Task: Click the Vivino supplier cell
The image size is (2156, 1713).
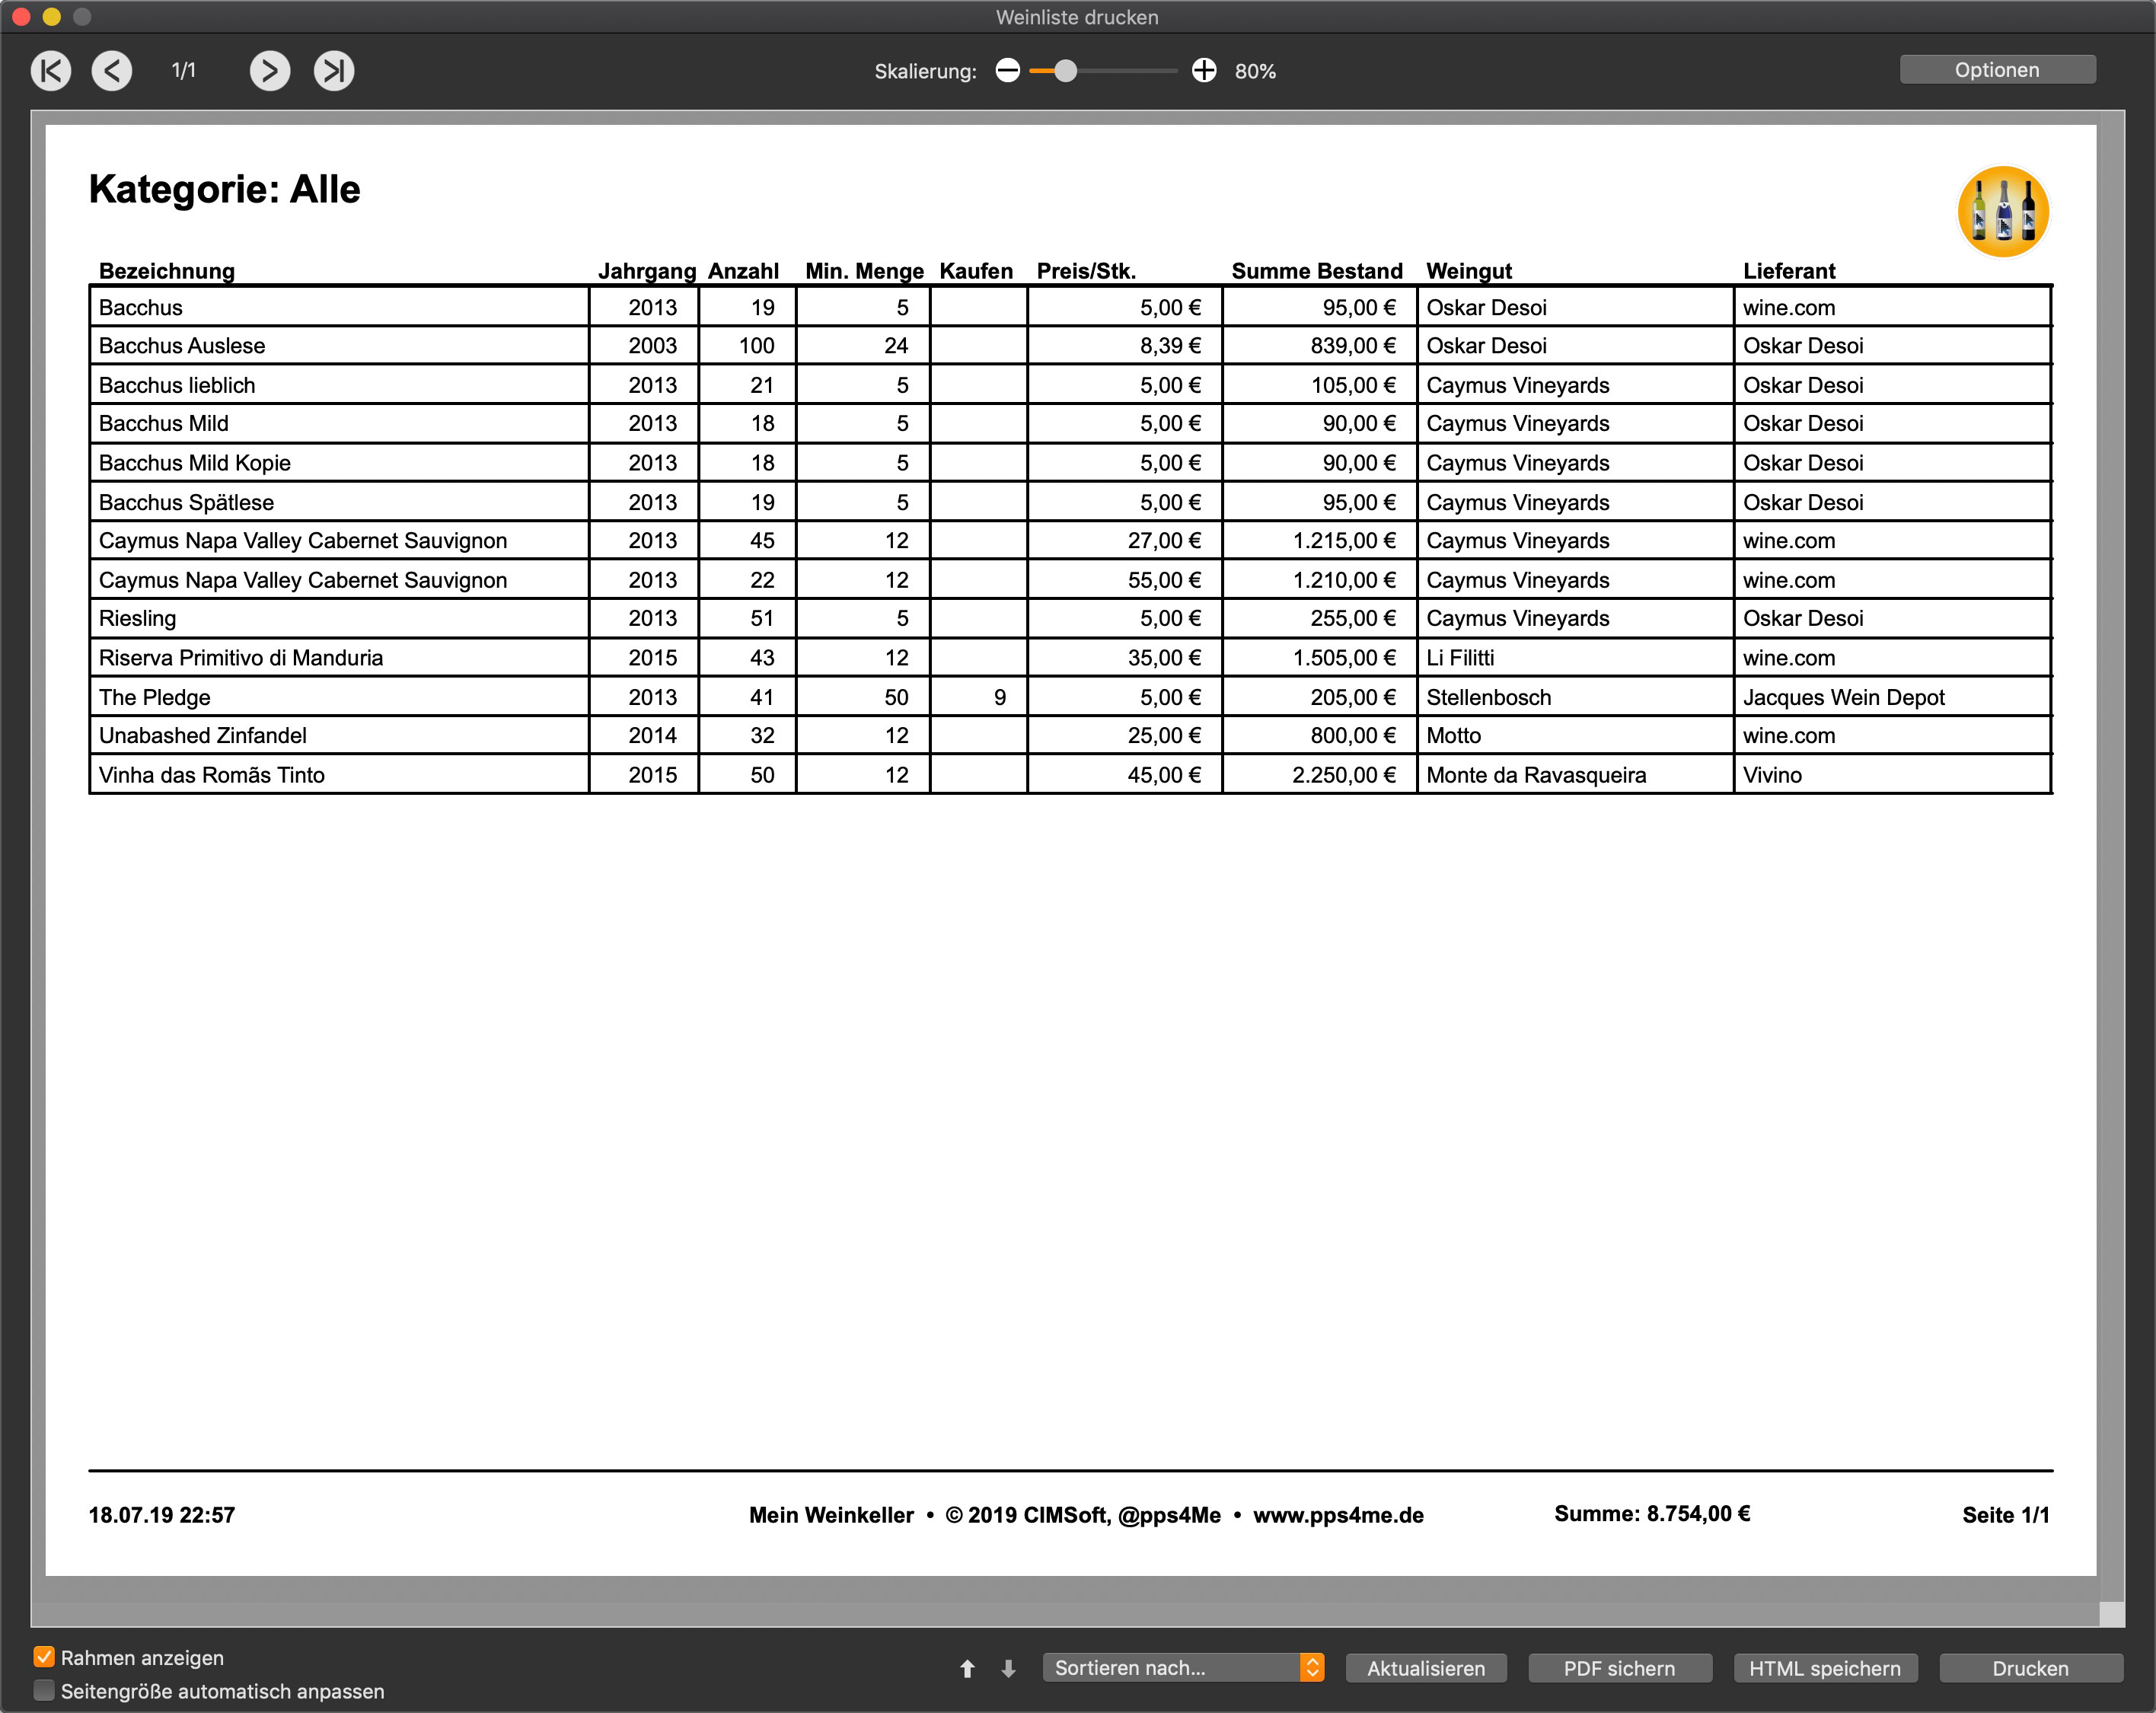Action: coord(1772,775)
